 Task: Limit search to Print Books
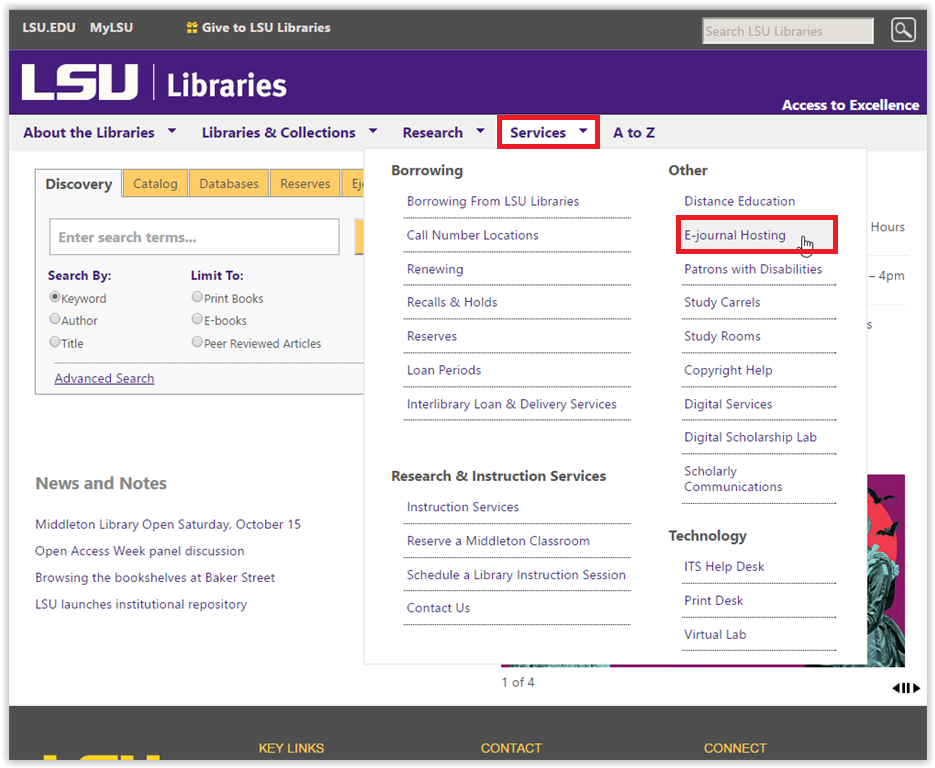coord(197,297)
